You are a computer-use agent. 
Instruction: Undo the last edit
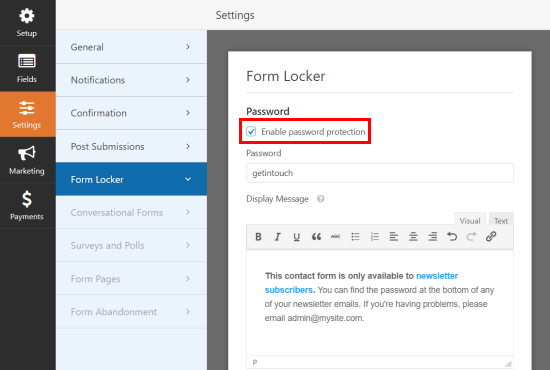click(x=452, y=237)
